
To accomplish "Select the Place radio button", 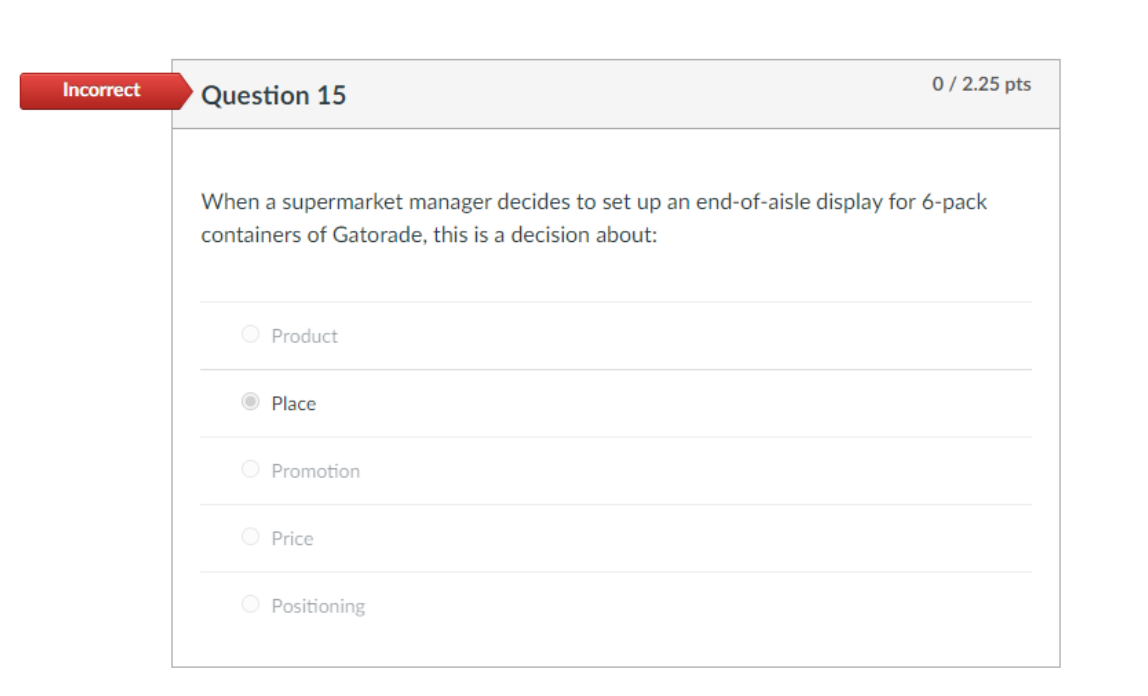I will point(251,402).
